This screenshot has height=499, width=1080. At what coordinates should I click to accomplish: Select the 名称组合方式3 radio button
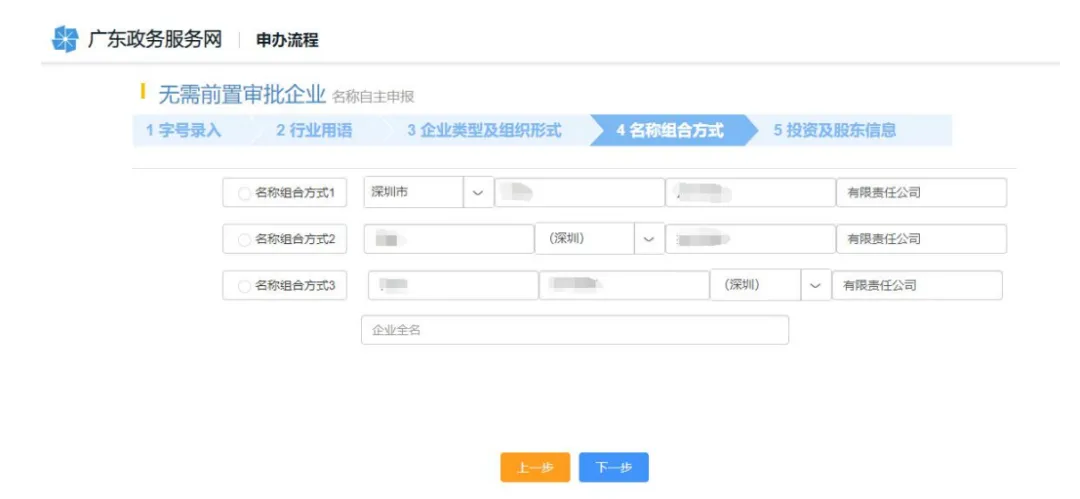click(x=244, y=286)
